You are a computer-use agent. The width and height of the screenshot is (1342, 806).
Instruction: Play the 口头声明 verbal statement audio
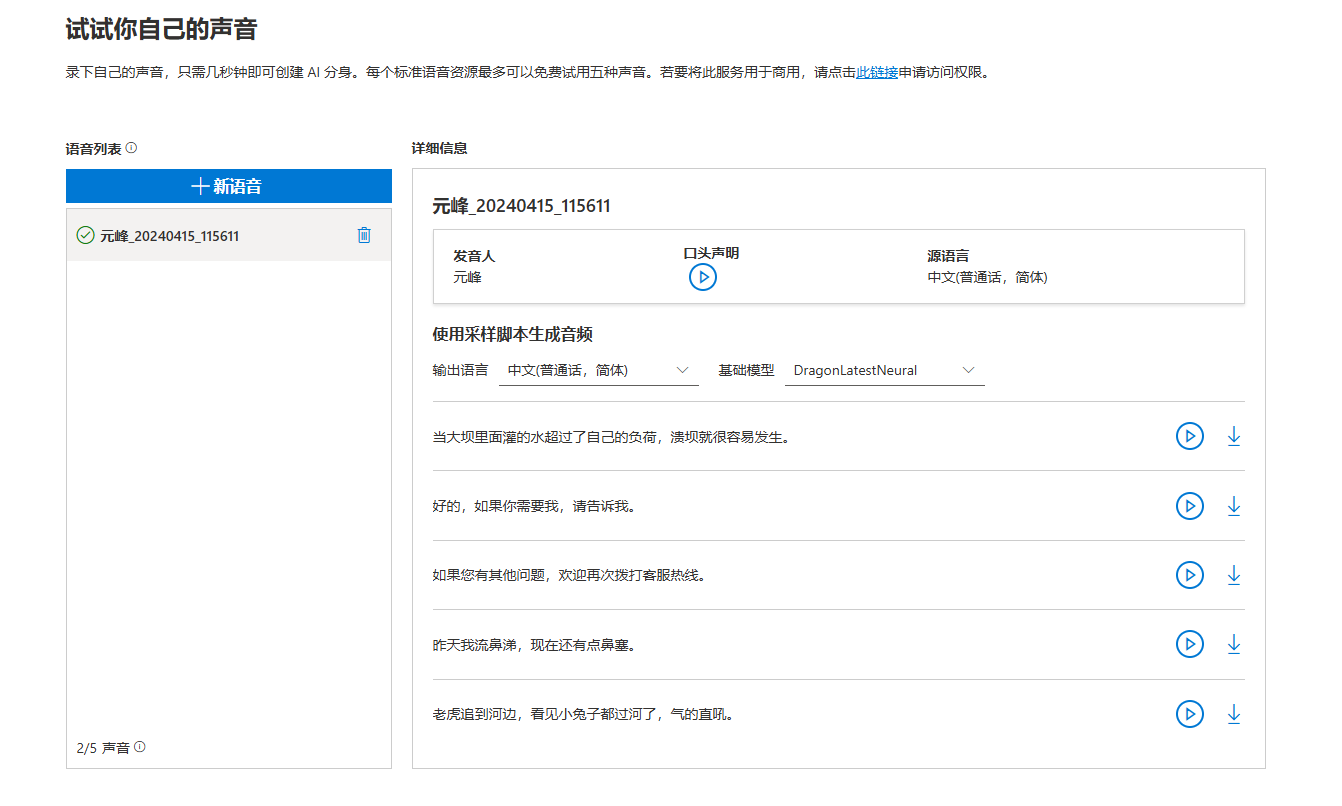pyautogui.click(x=703, y=277)
